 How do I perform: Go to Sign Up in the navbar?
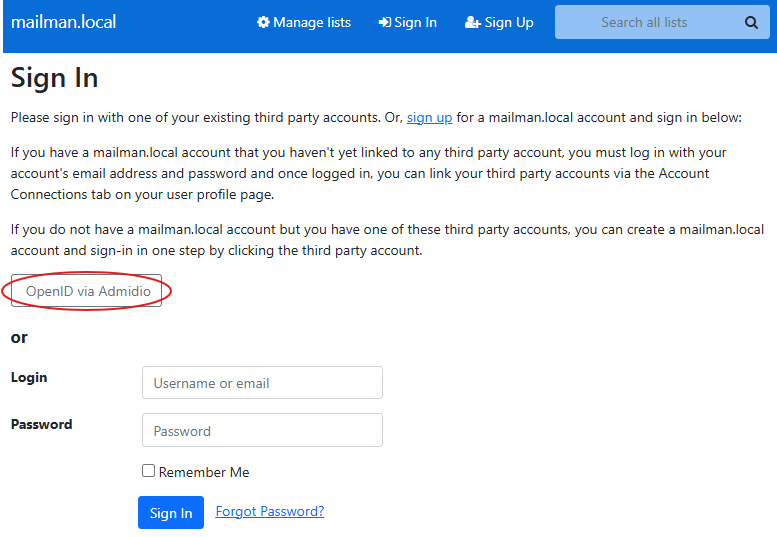[509, 22]
